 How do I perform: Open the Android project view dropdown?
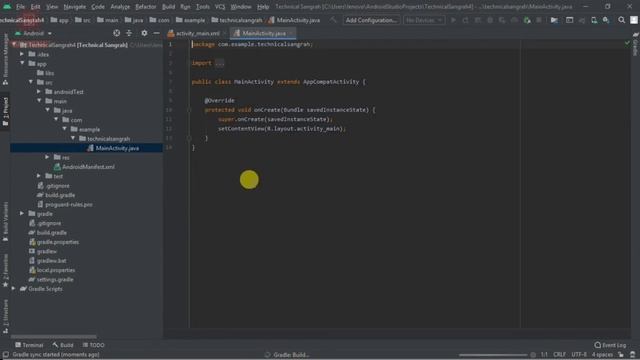33,33
